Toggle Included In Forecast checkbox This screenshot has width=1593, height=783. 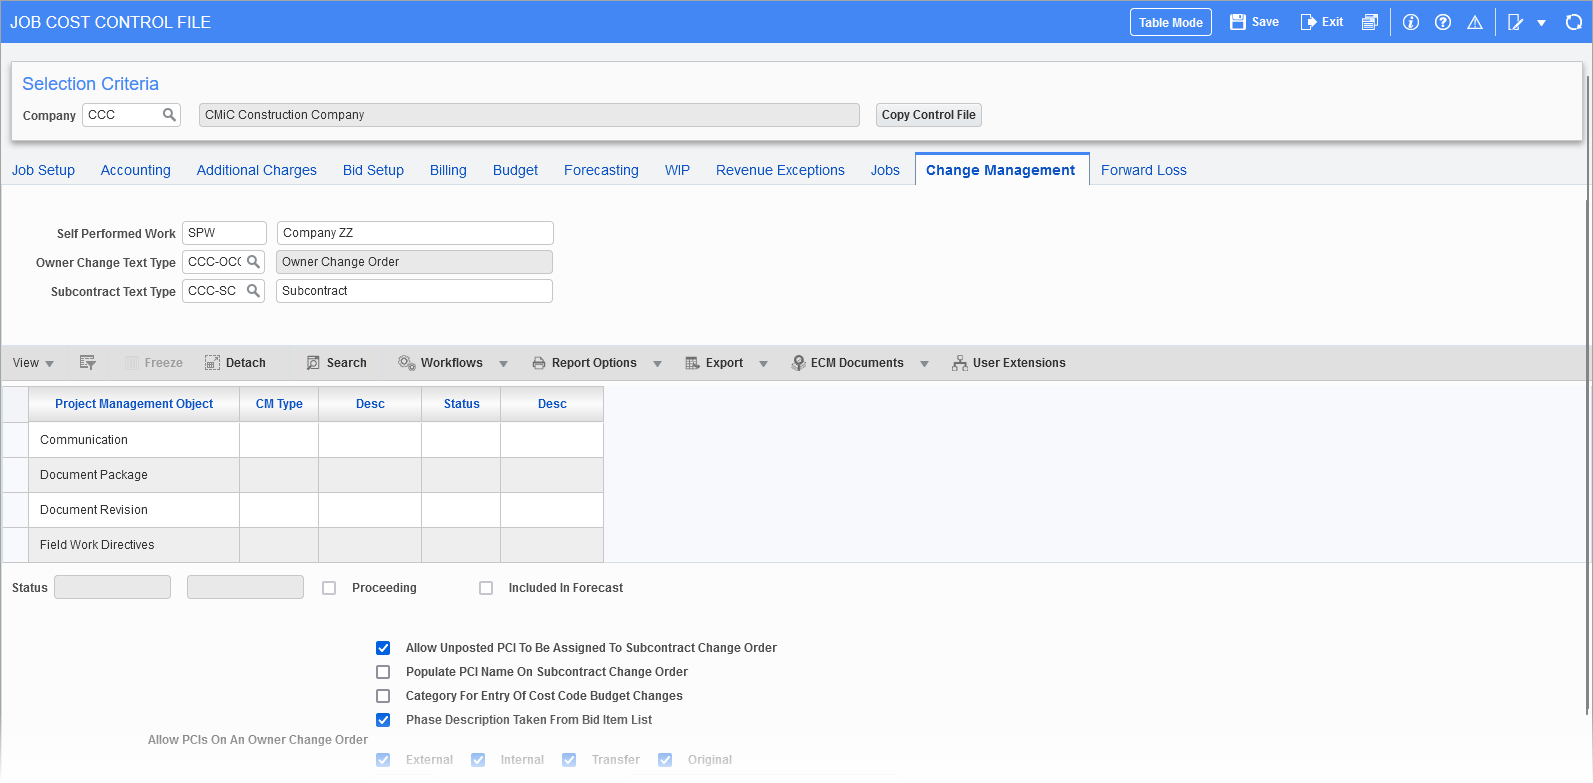(x=486, y=588)
